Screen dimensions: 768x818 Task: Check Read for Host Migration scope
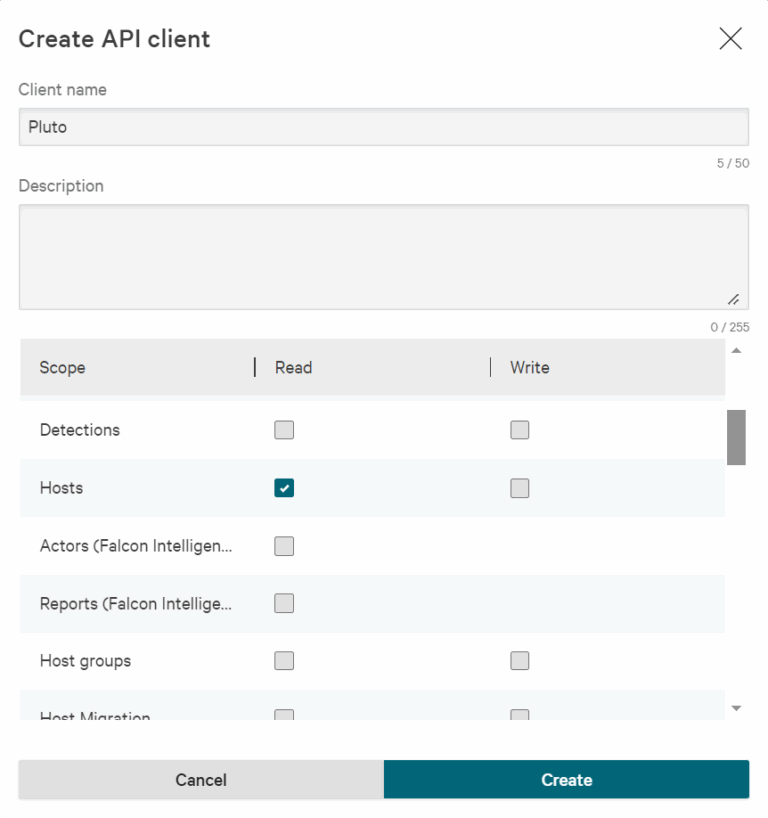tap(284, 714)
